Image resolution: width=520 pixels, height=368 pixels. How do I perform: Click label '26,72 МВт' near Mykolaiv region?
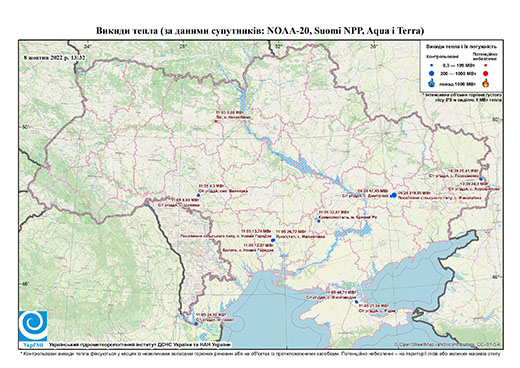click(291, 231)
